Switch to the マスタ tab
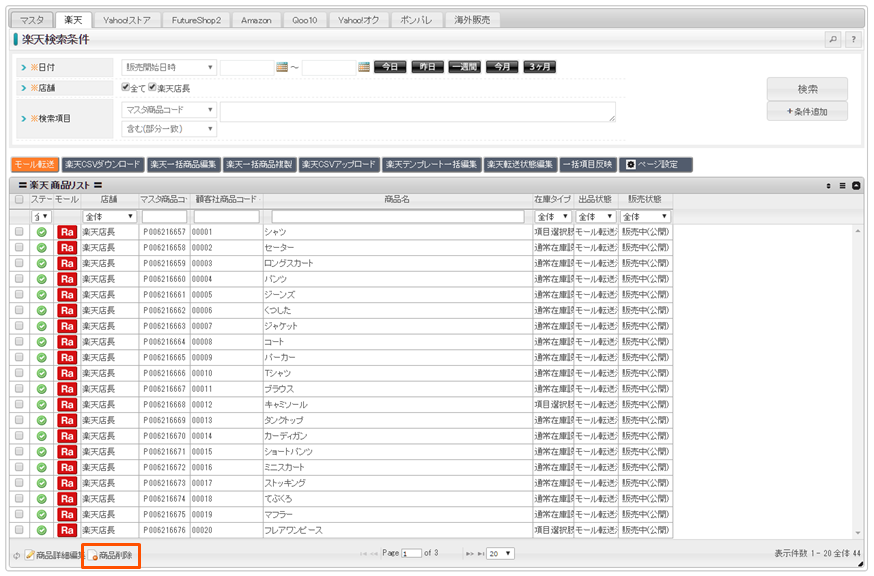874x576 pixels. pyautogui.click(x=32, y=20)
